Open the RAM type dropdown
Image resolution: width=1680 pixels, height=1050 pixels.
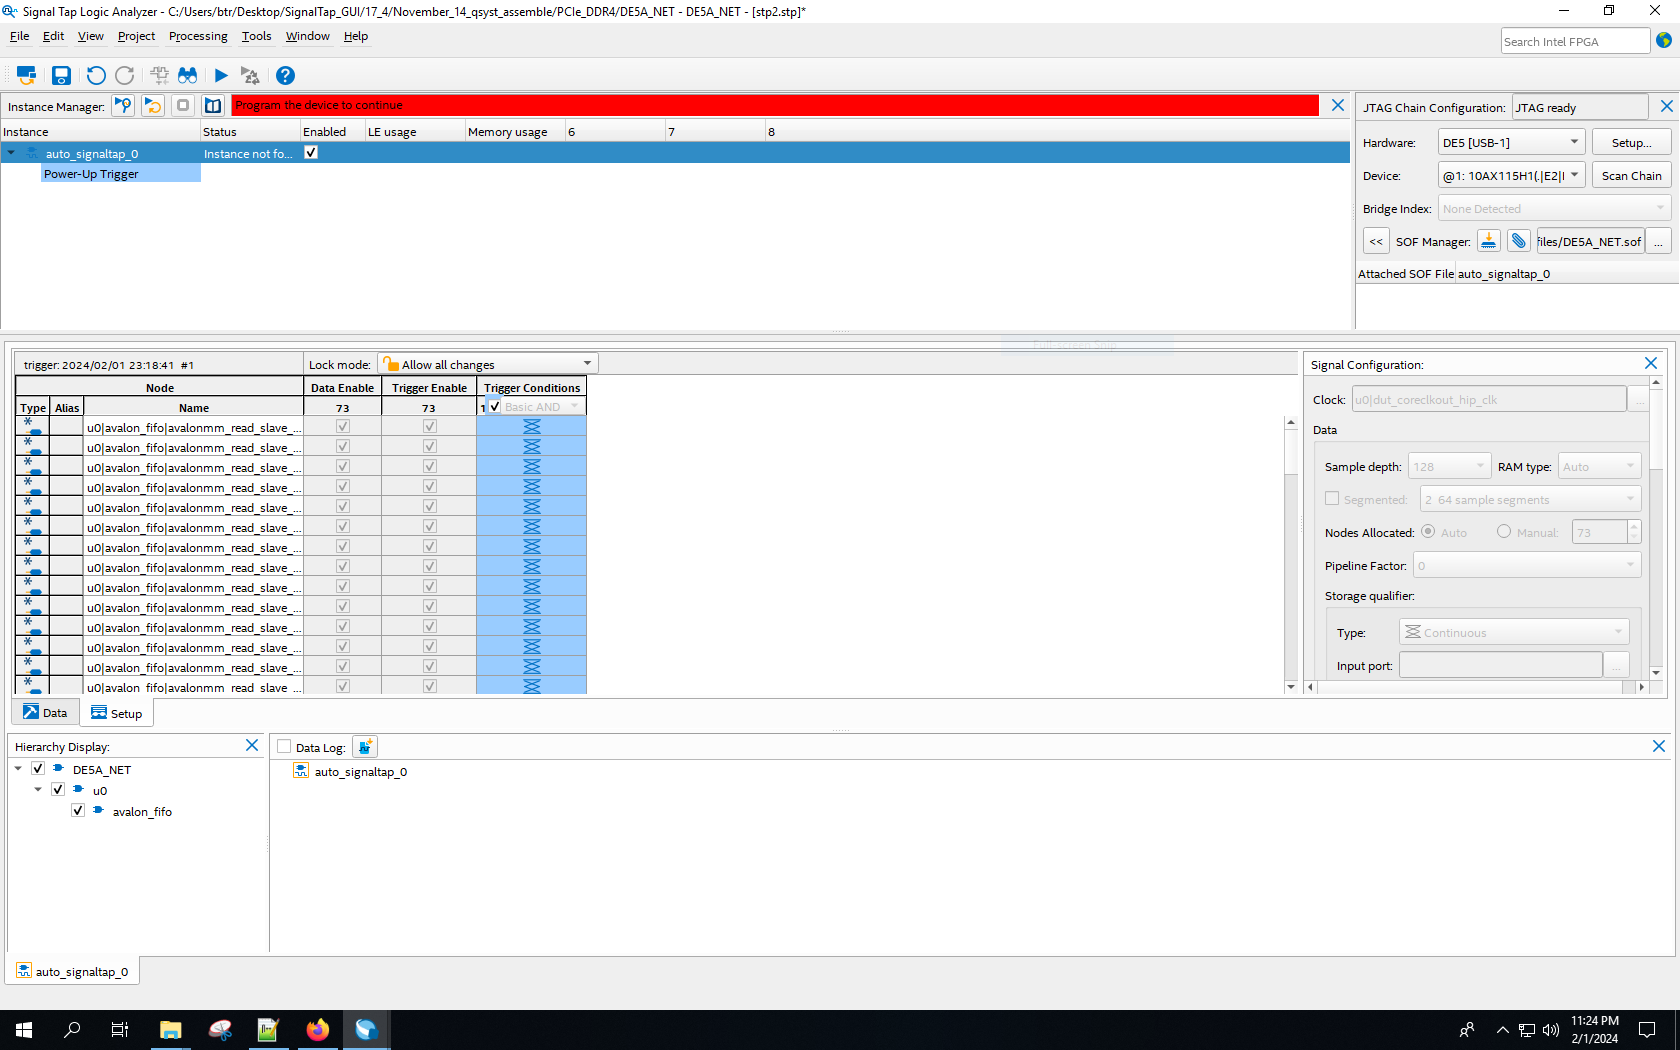pos(1600,466)
